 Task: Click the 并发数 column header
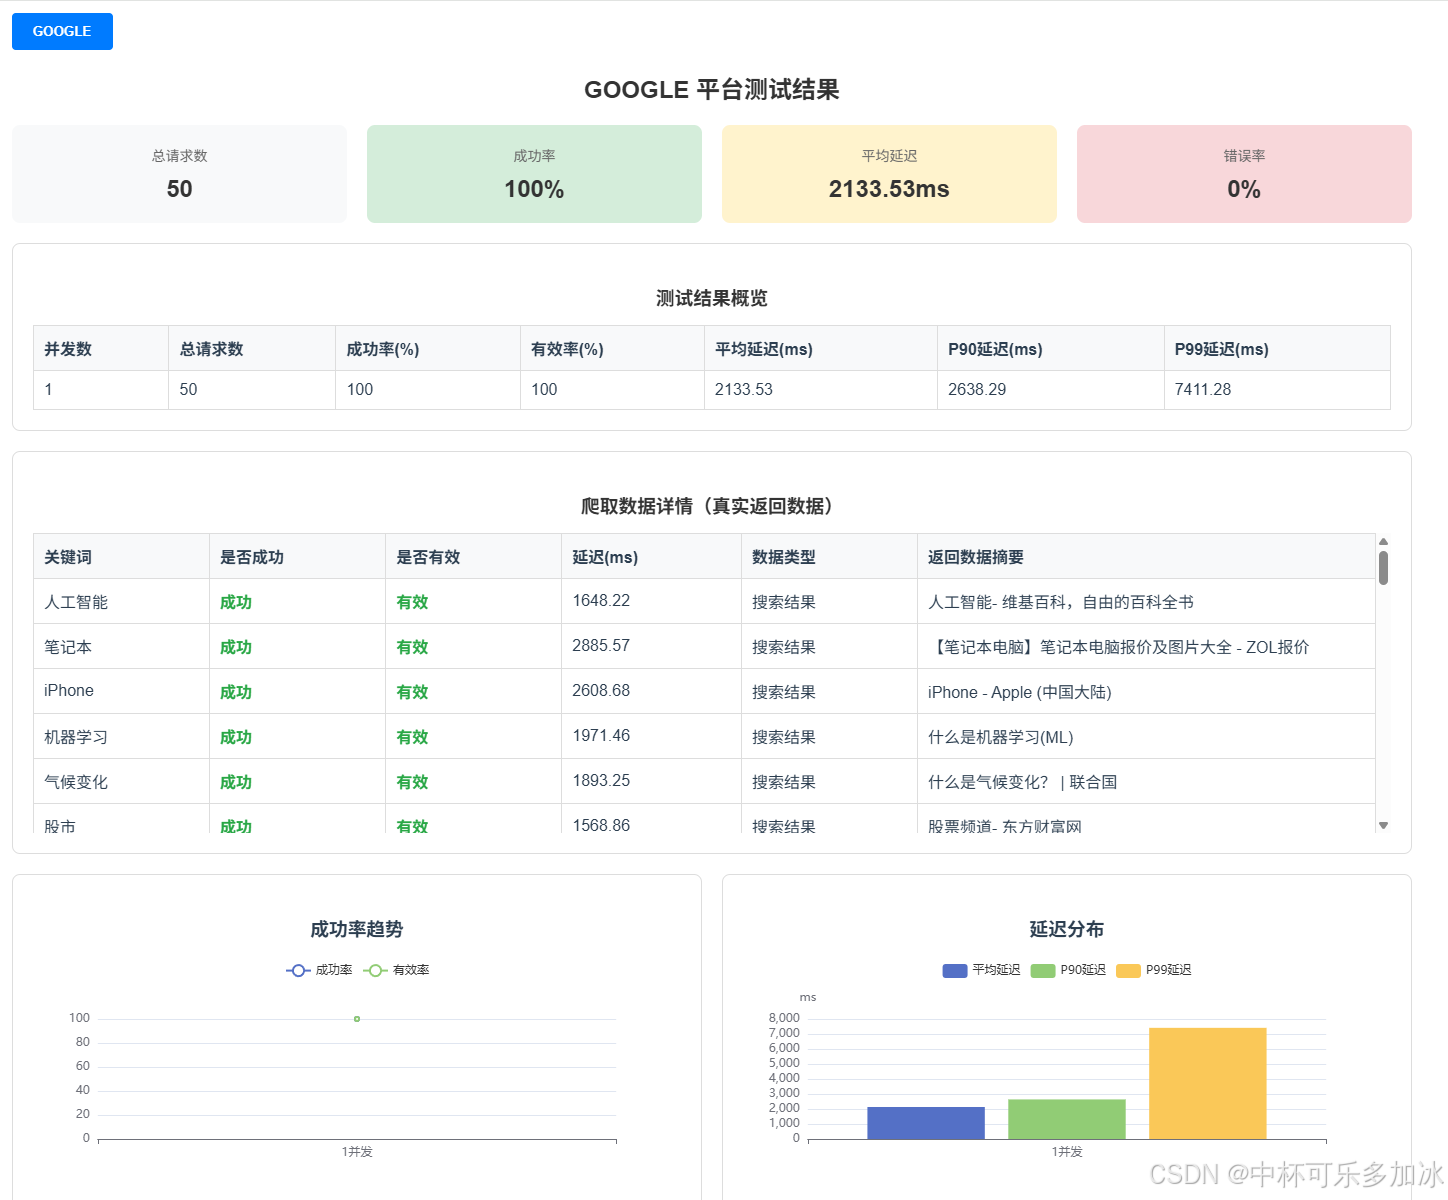[x=101, y=349]
